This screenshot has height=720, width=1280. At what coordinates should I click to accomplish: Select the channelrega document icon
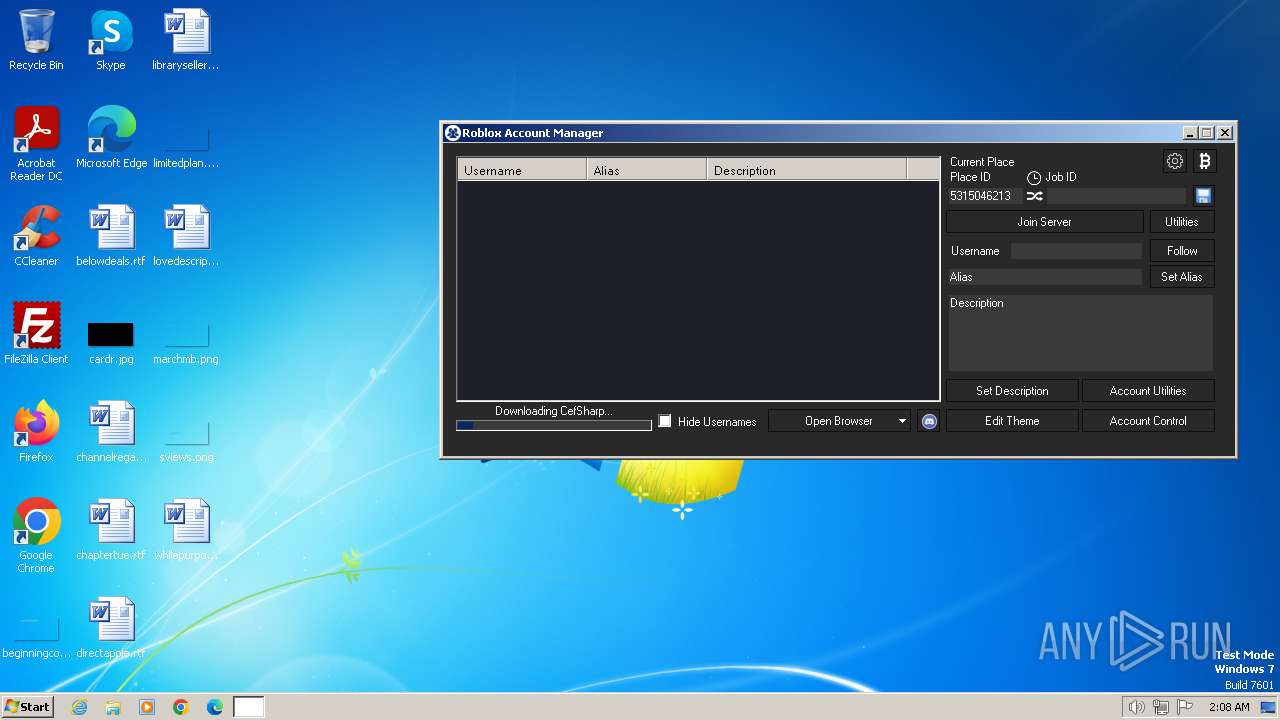click(x=111, y=432)
